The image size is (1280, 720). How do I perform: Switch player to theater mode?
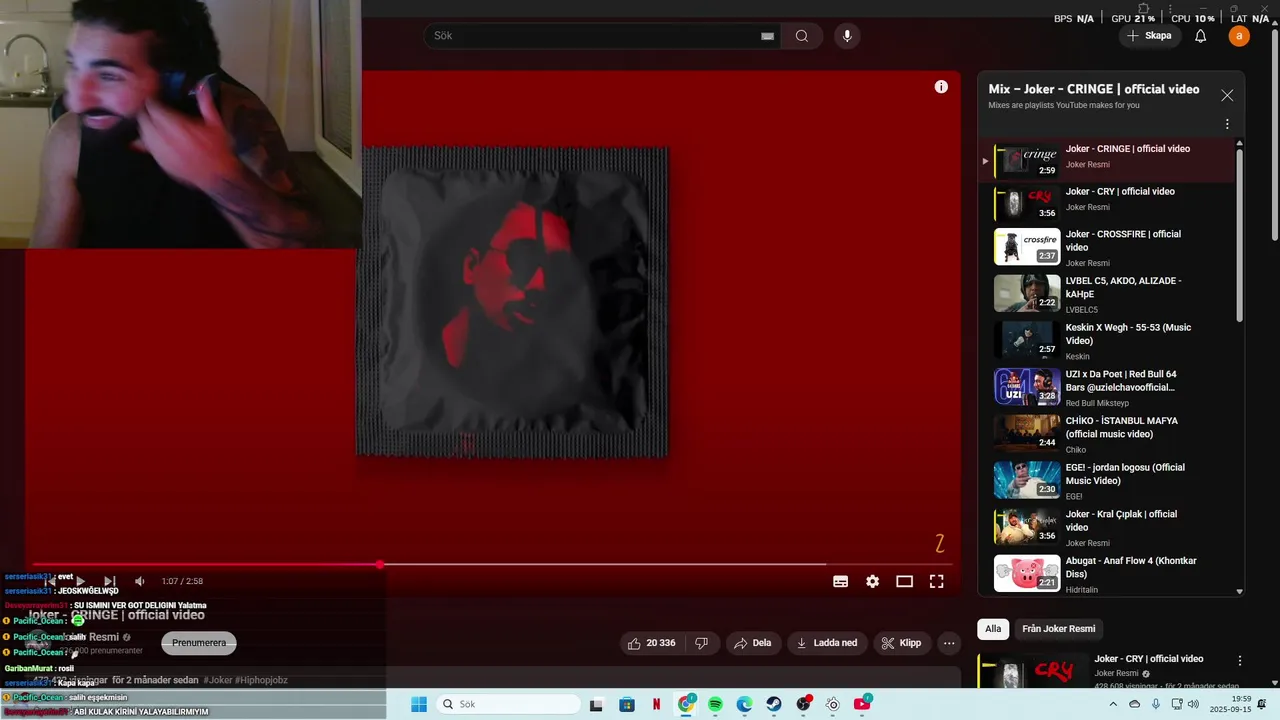click(x=904, y=581)
